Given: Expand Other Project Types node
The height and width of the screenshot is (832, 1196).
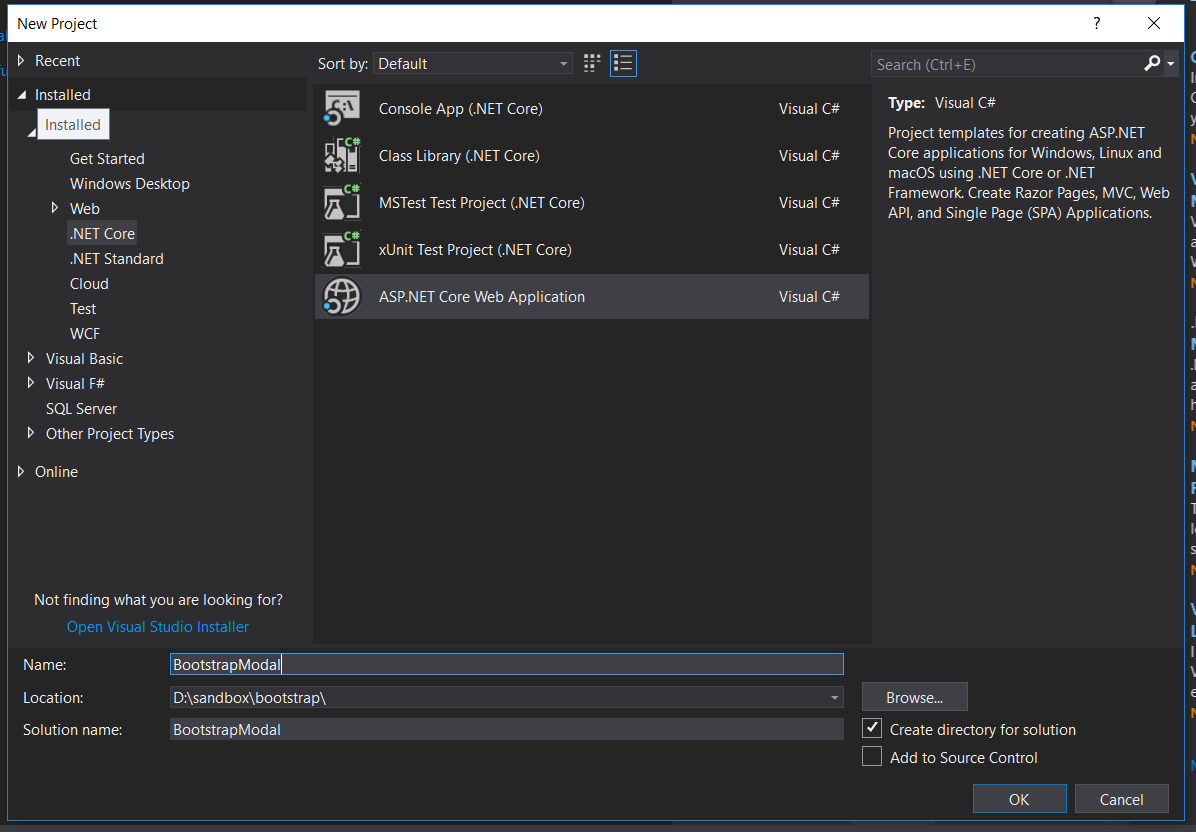Looking at the screenshot, I should [x=31, y=432].
